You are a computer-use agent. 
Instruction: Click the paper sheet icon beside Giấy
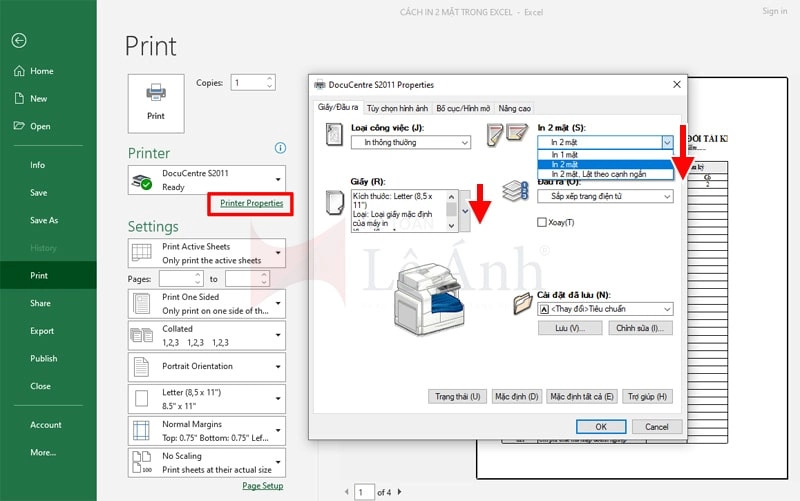pos(335,202)
